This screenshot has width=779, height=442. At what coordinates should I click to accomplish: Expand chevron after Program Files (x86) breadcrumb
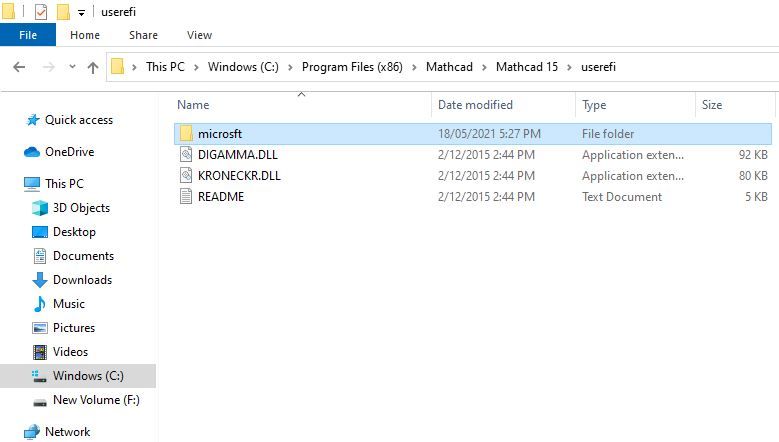coord(414,67)
